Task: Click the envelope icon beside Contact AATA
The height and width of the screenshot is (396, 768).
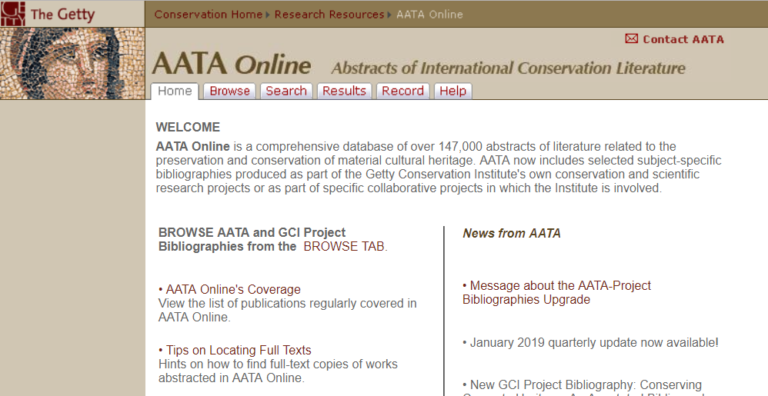Action: (631, 38)
